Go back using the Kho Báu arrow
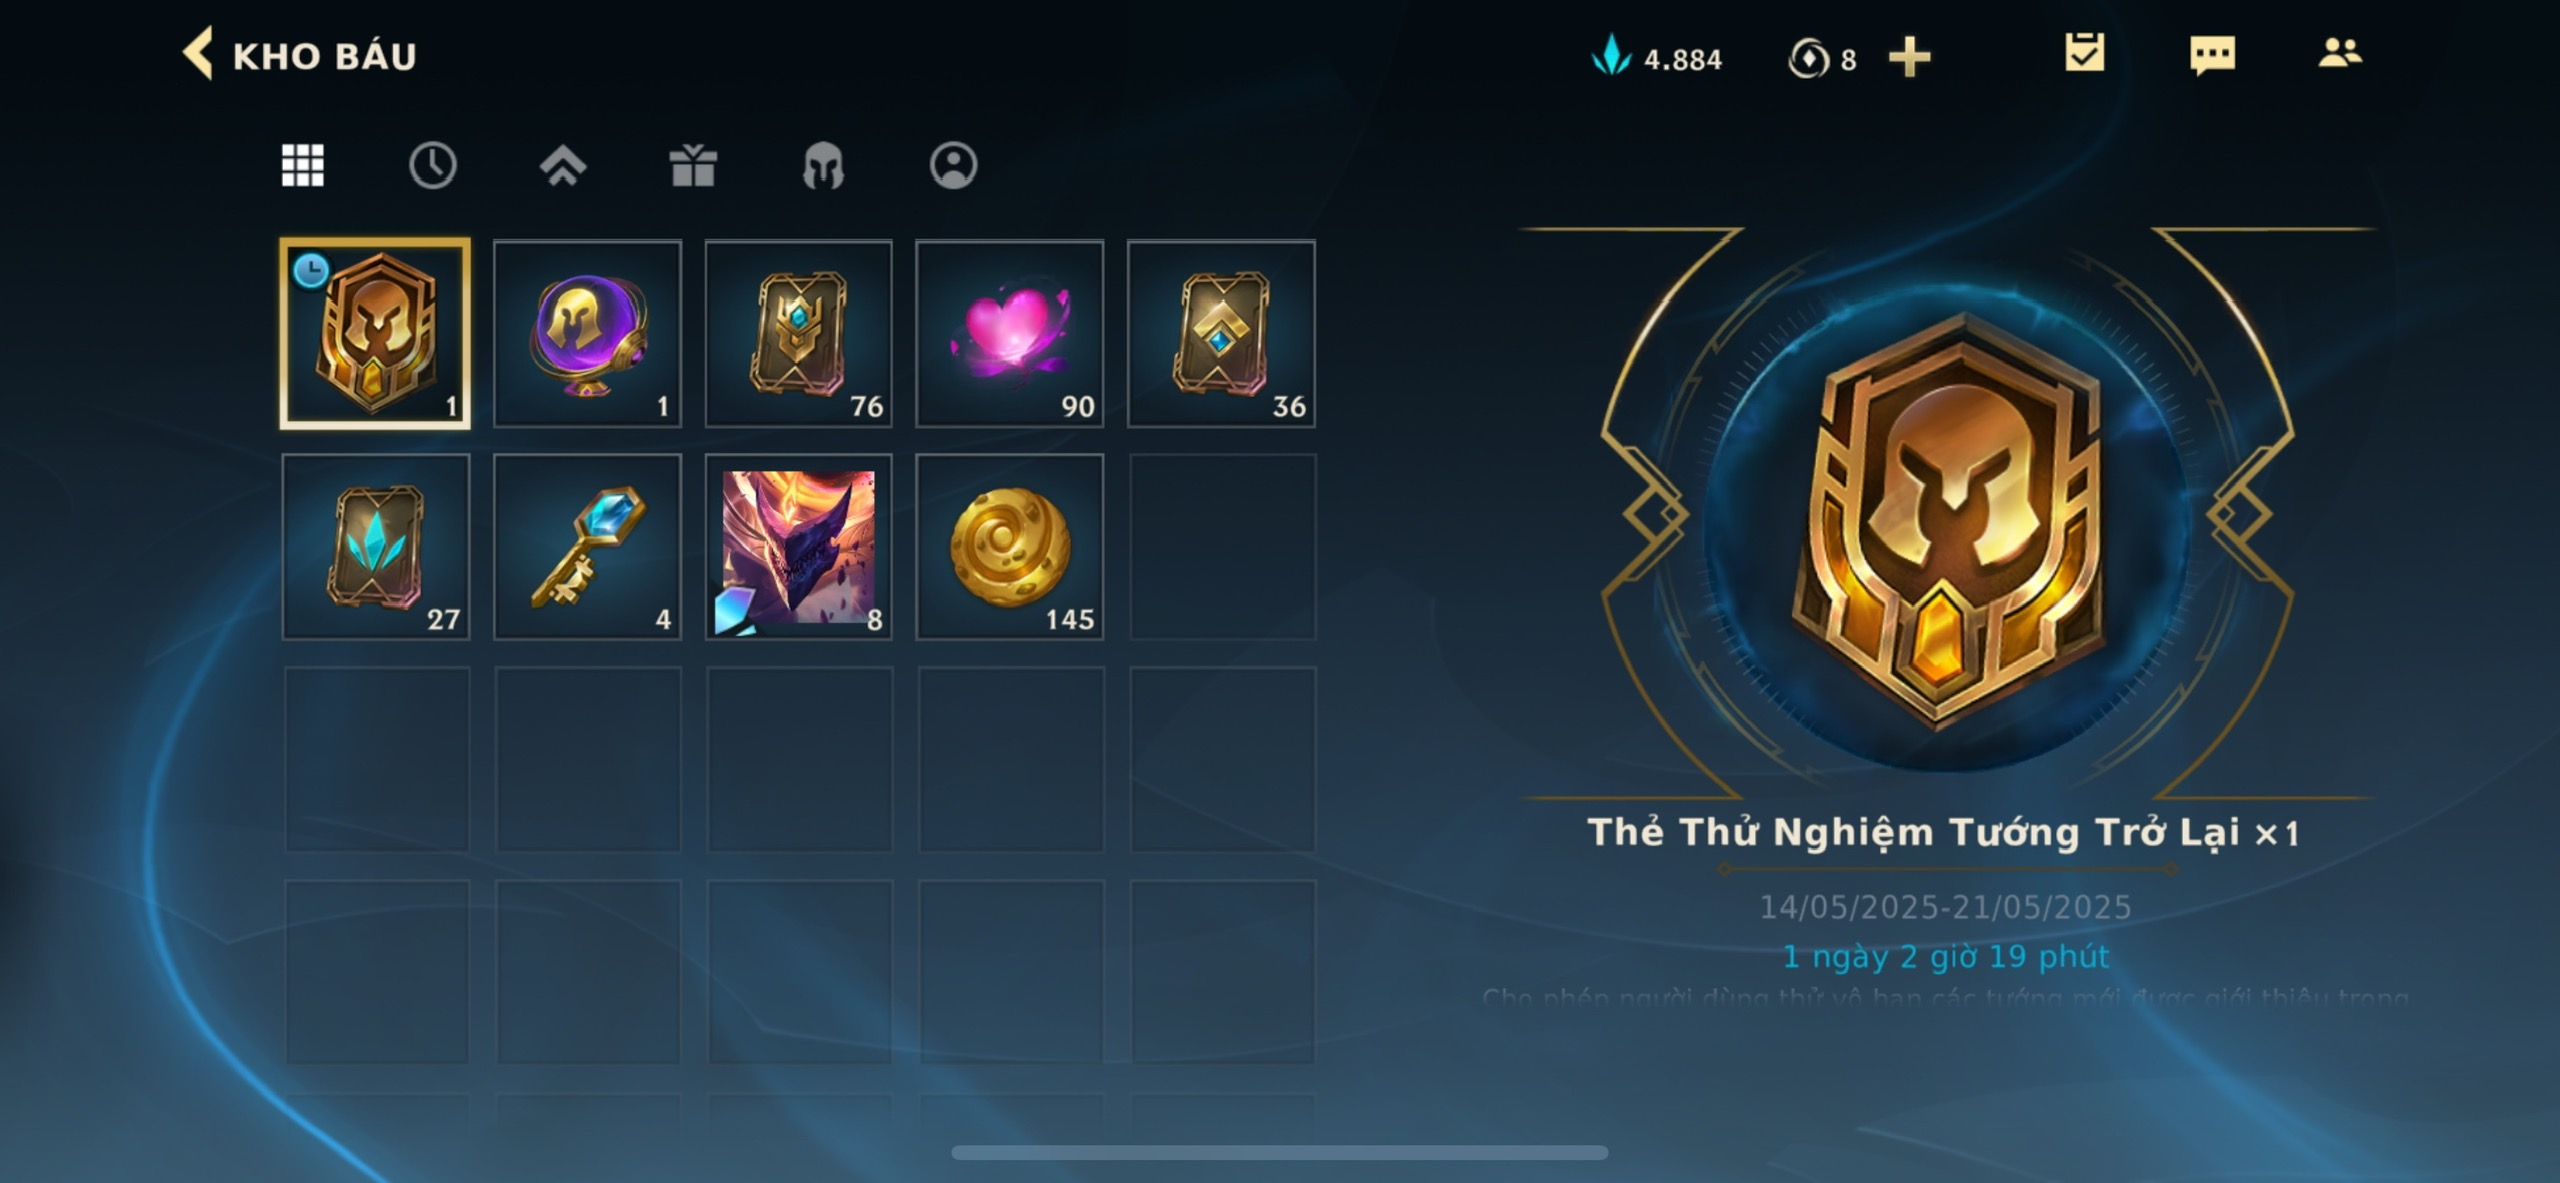Screen dimensions: 2560x1183 click(199, 53)
